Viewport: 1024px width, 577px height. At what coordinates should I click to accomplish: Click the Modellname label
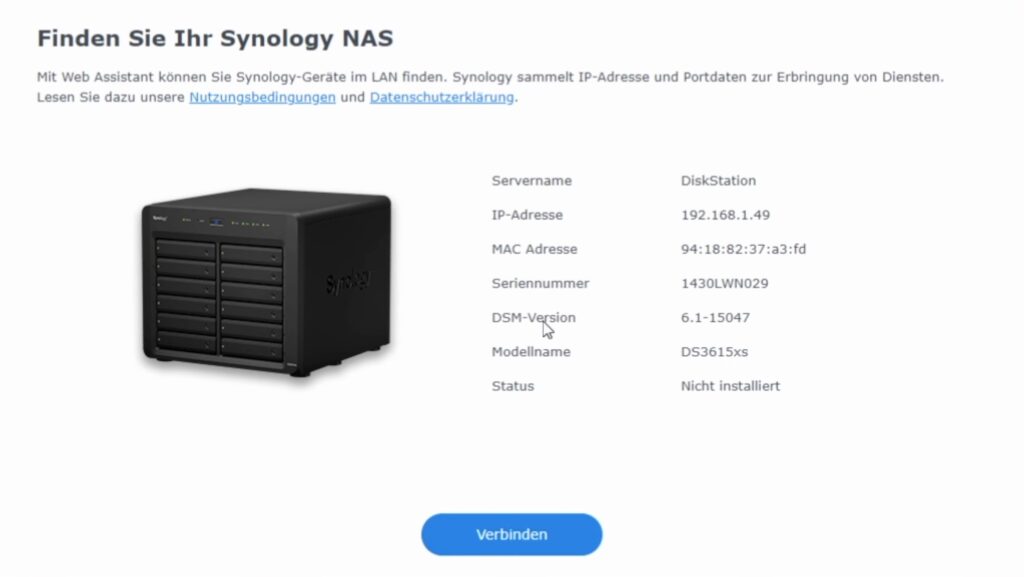[531, 352]
